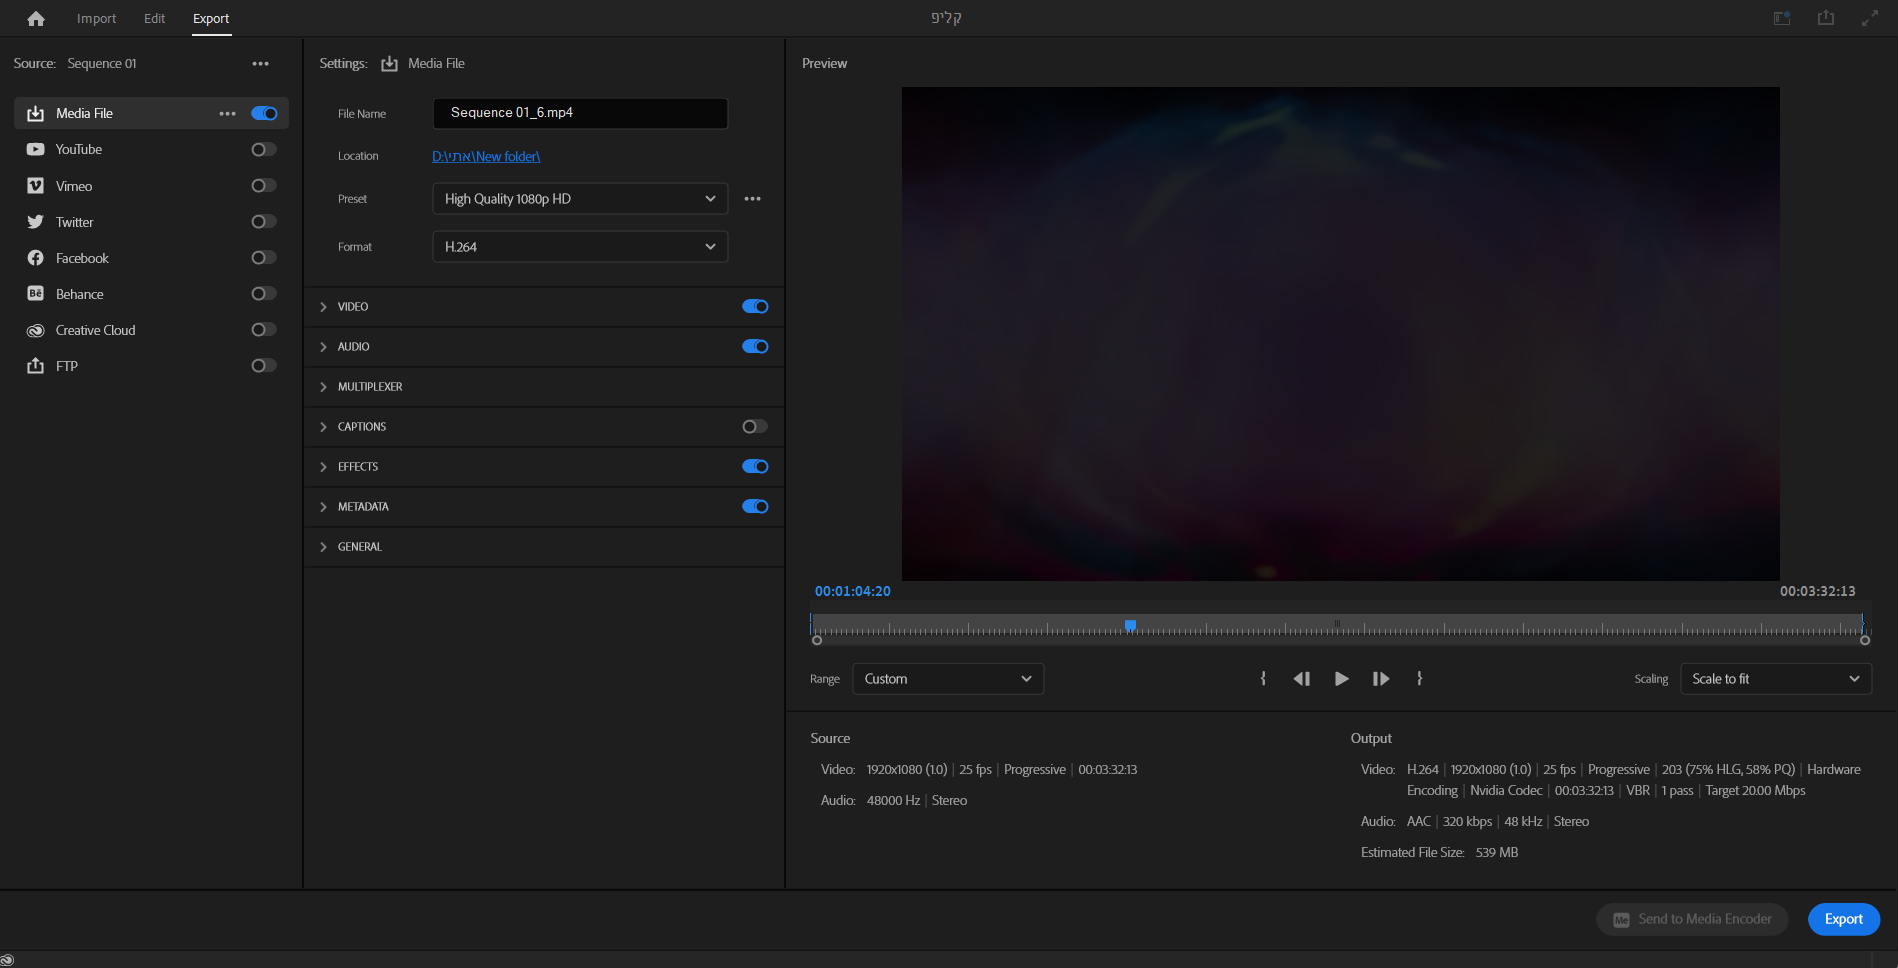Image resolution: width=1898 pixels, height=968 pixels.
Task: Set Out point bracket icon
Action: click(x=1419, y=678)
